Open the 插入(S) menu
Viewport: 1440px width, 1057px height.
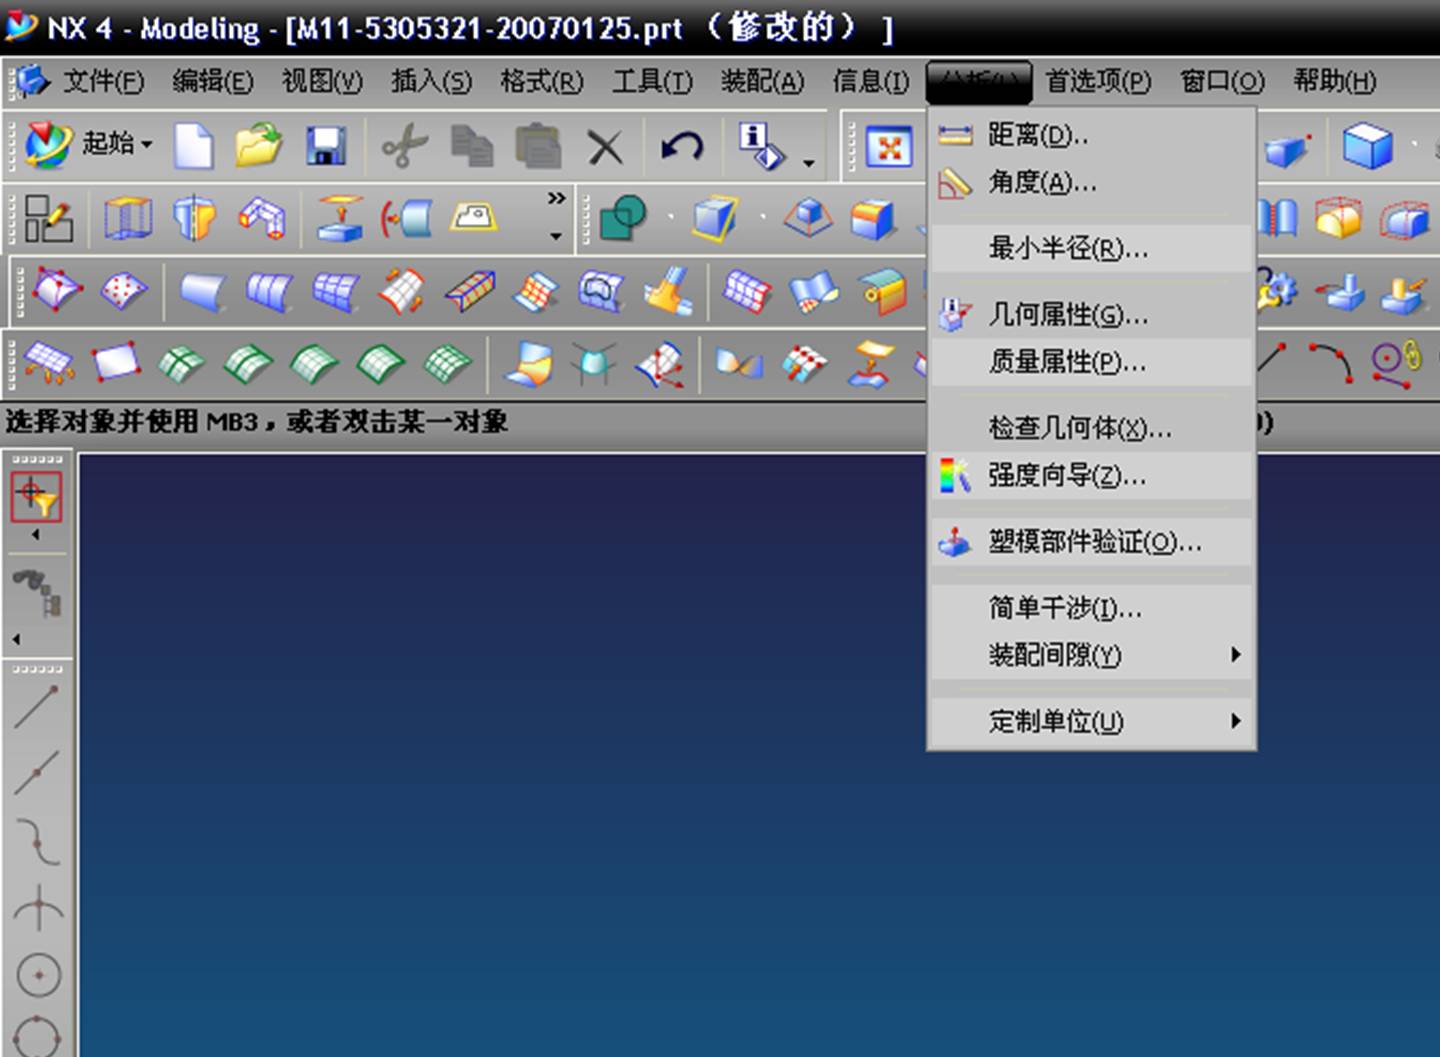(429, 82)
